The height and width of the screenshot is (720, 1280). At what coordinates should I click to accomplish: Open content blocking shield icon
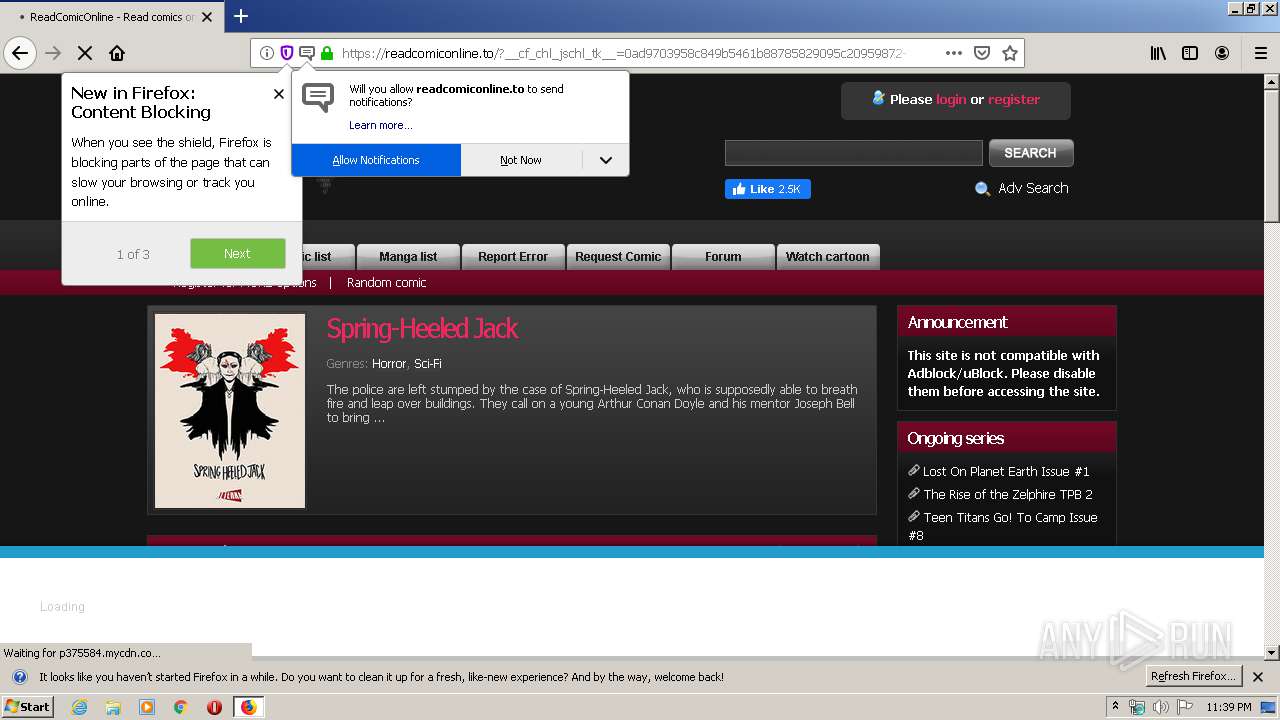[287, 53]
